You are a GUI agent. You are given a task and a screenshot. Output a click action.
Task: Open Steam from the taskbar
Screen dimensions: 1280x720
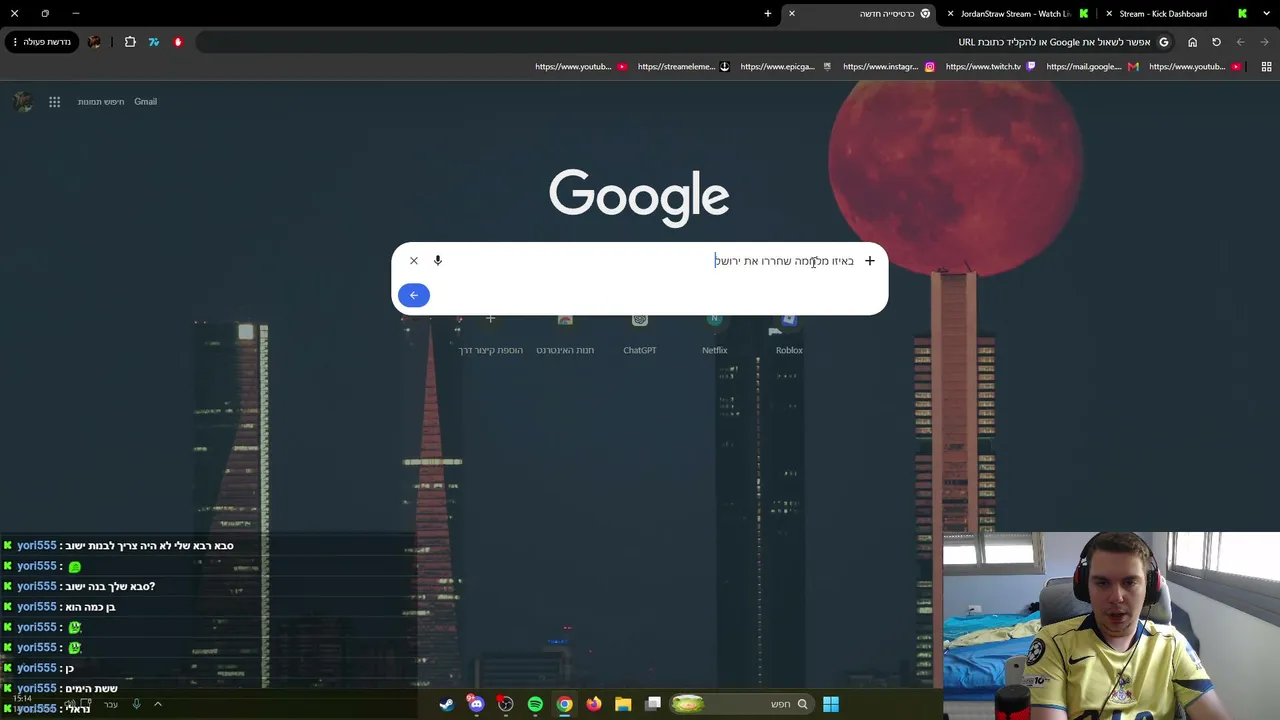coord(446,704)
